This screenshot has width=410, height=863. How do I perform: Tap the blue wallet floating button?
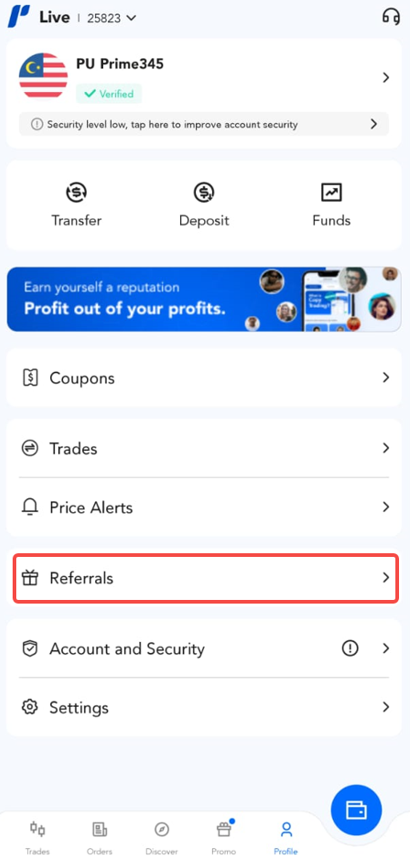pos(356,810)
